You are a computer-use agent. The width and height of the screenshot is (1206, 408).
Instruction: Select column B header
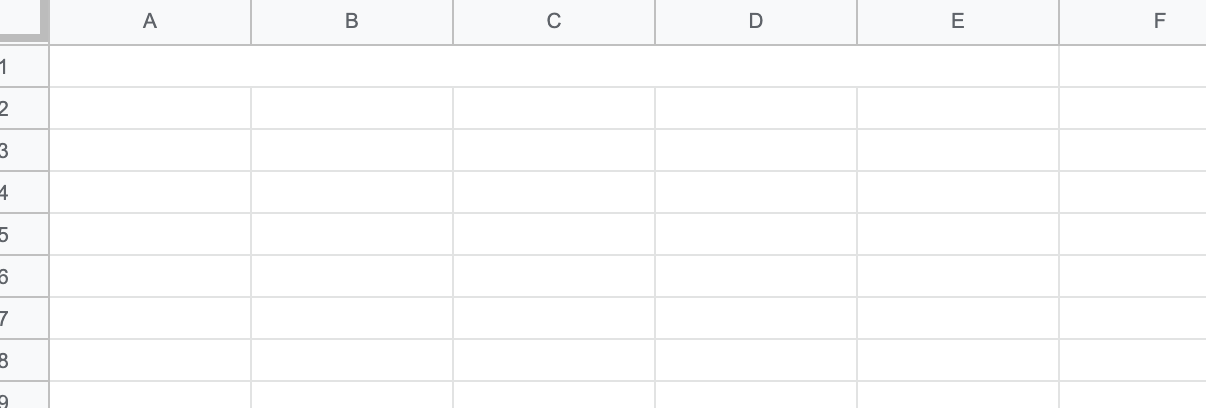[x=352, y=21]
